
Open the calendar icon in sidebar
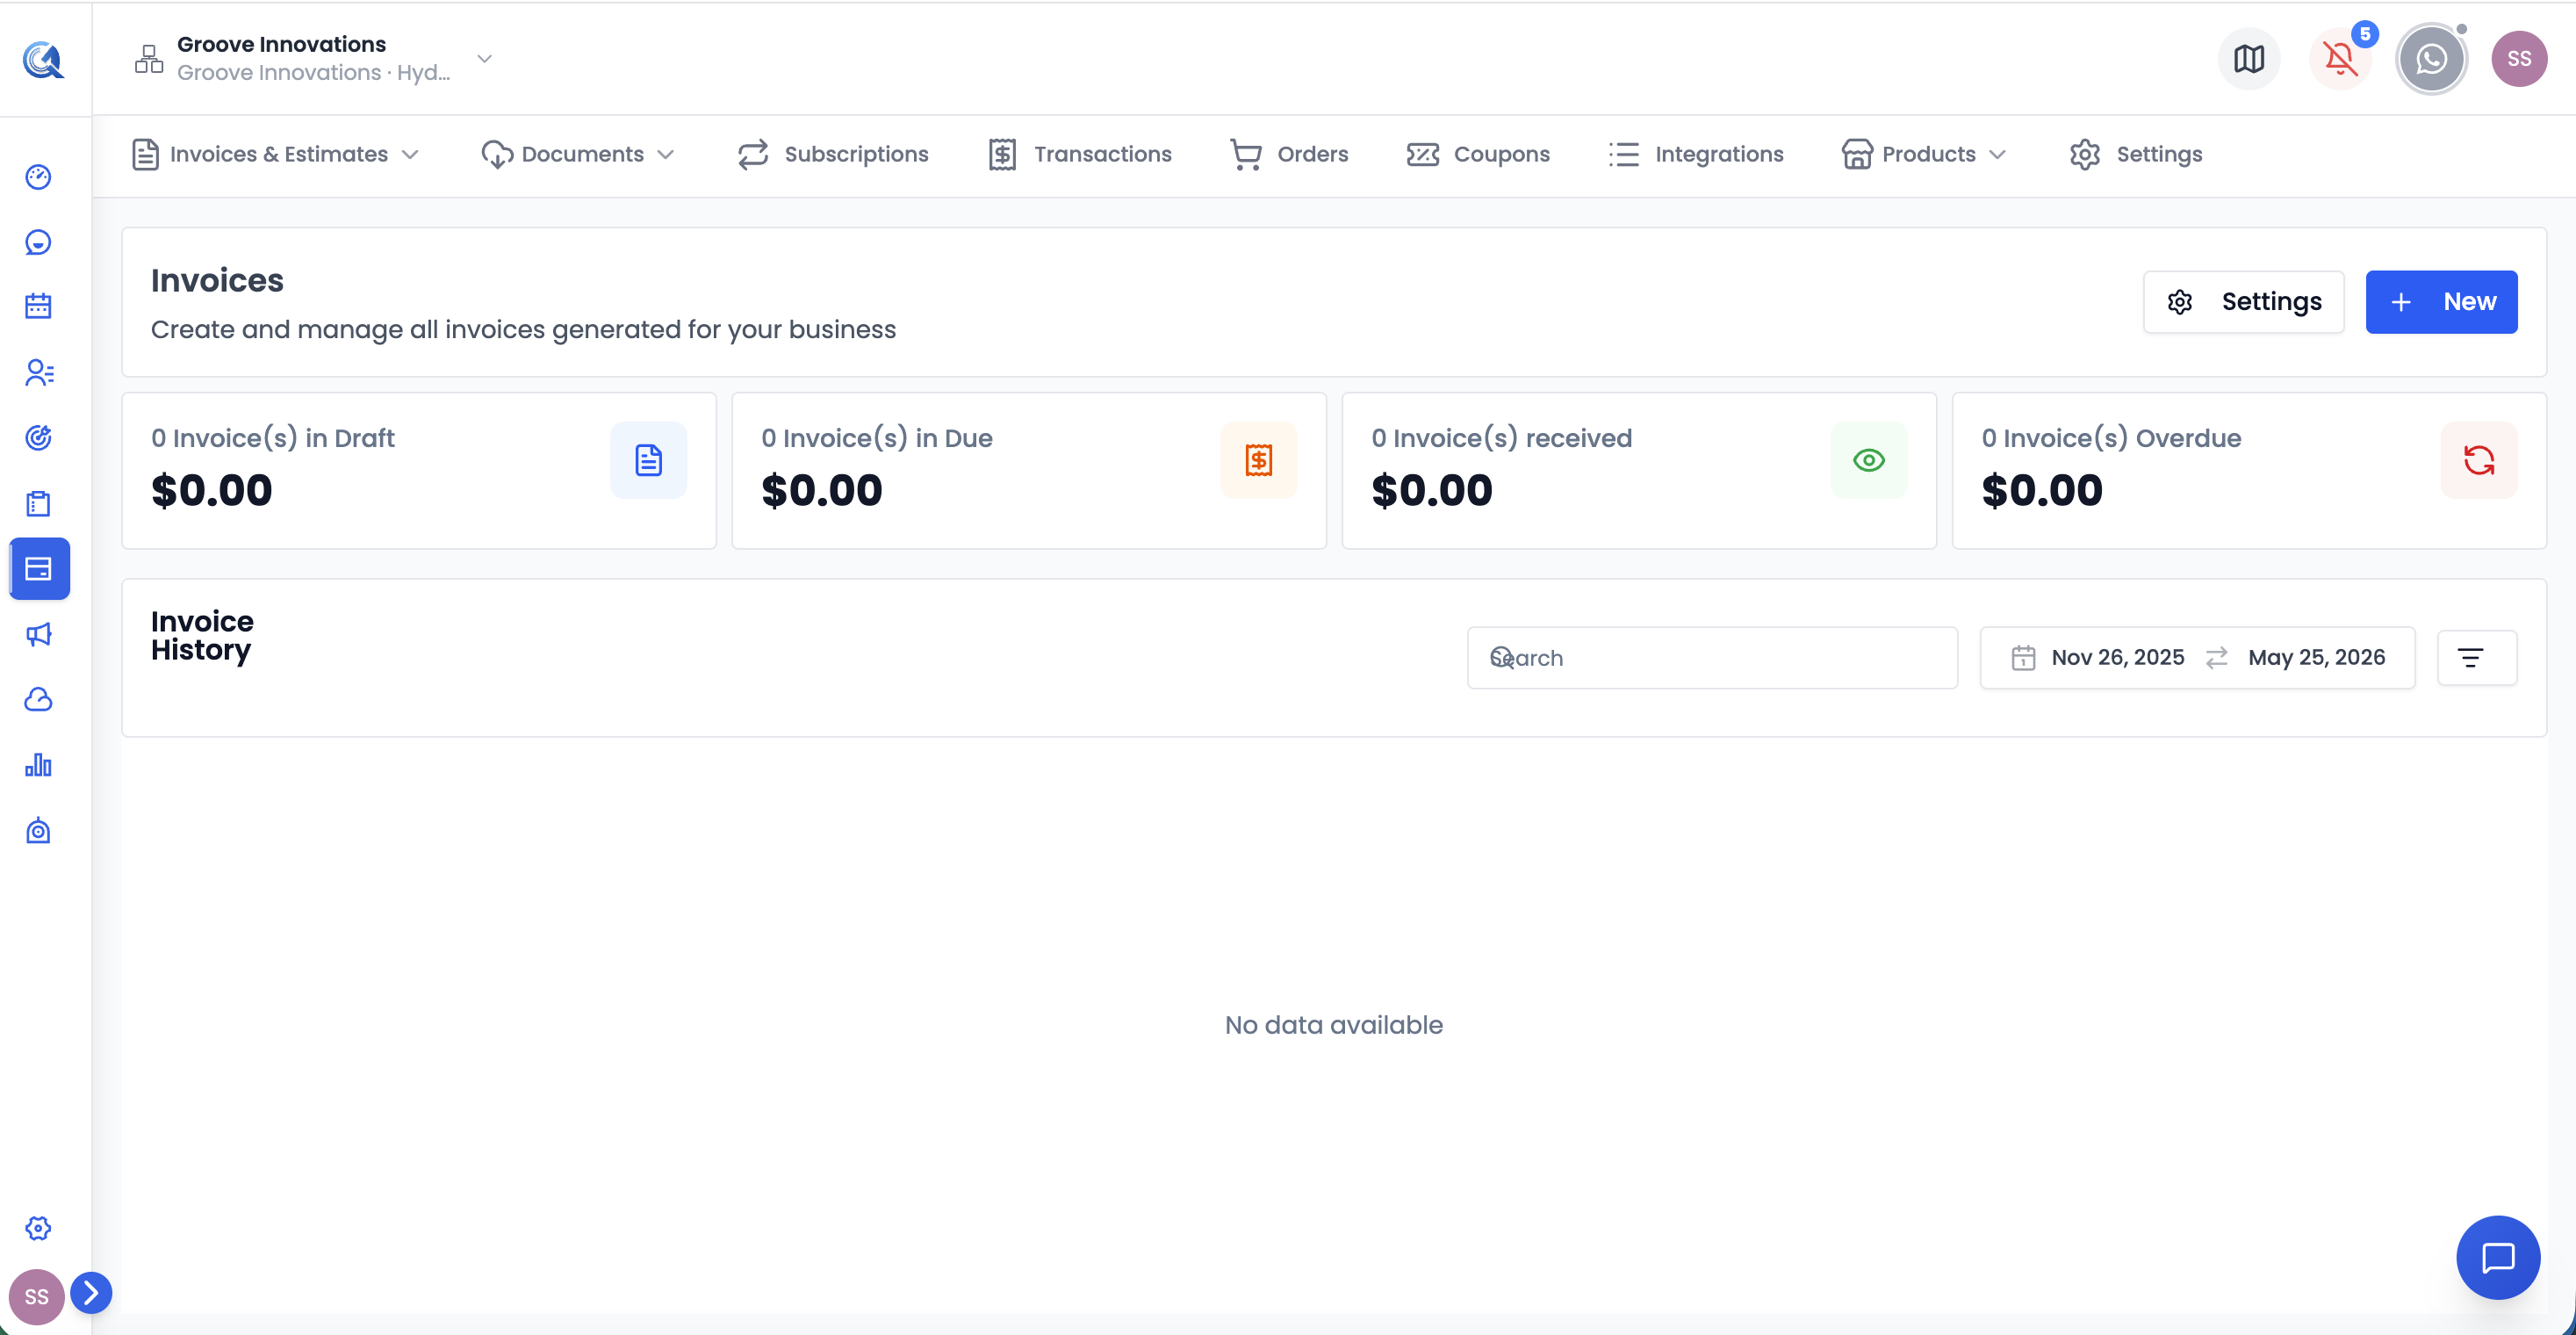click(38, 306)
